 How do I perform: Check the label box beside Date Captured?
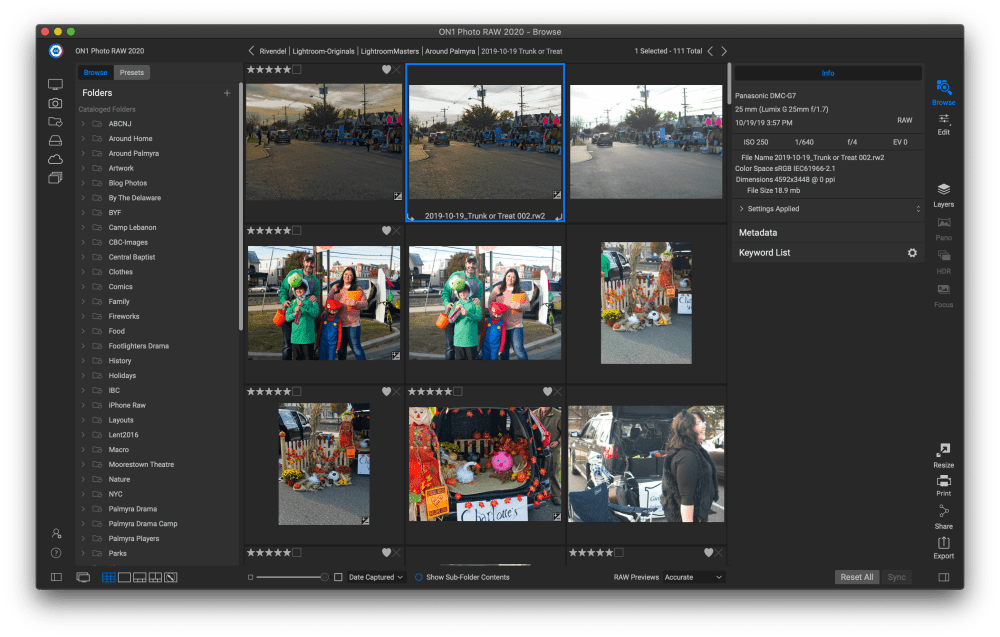coord(338,577)
